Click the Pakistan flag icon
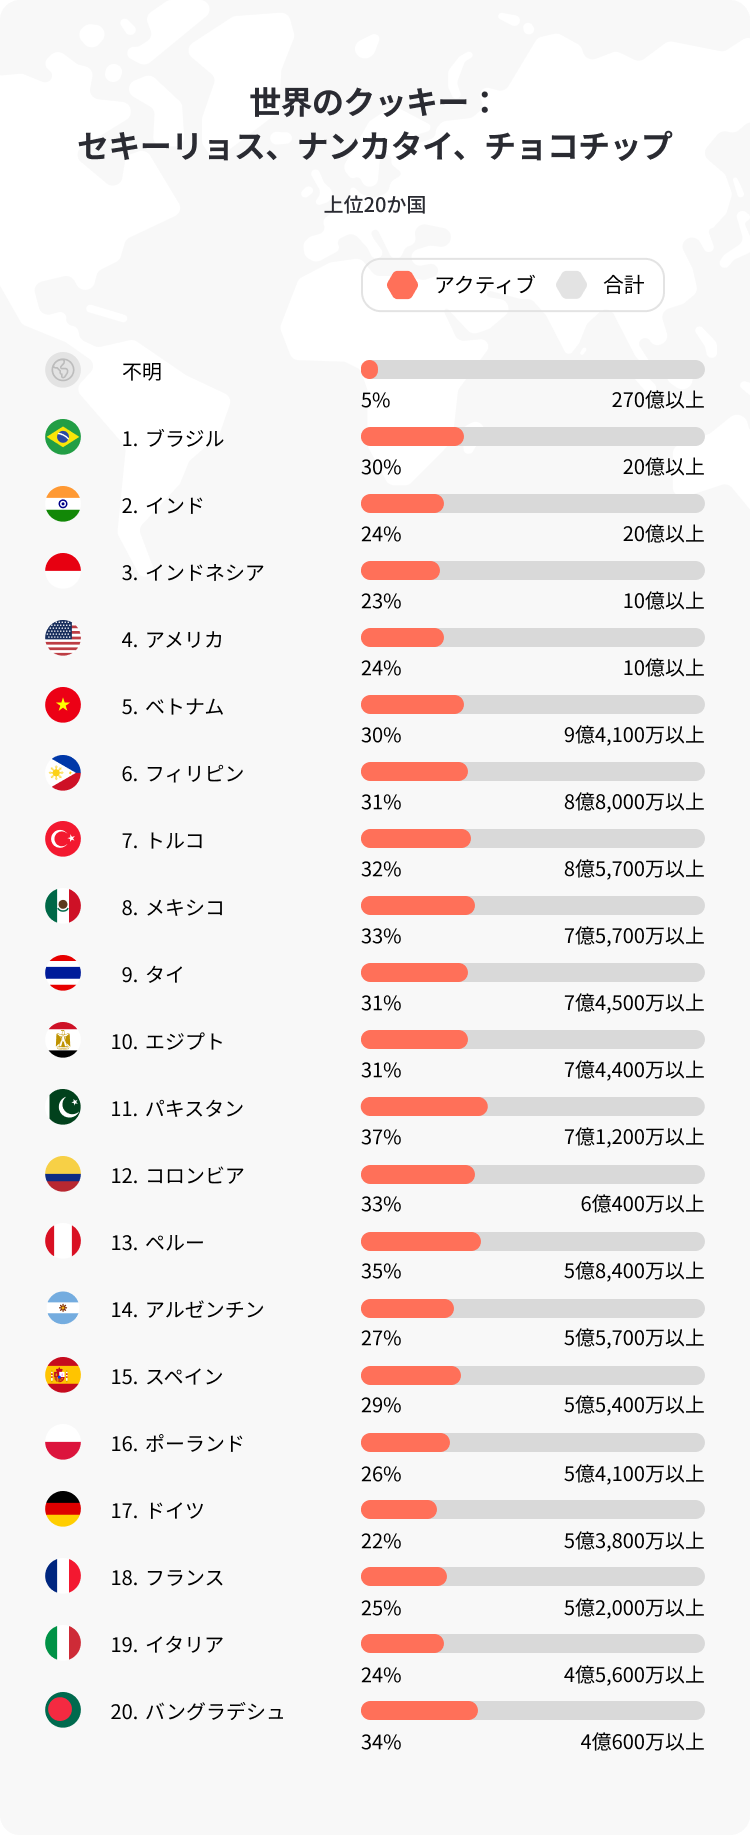The width and height of the screenshot is (750, 1835). [x=63, y=1107]
